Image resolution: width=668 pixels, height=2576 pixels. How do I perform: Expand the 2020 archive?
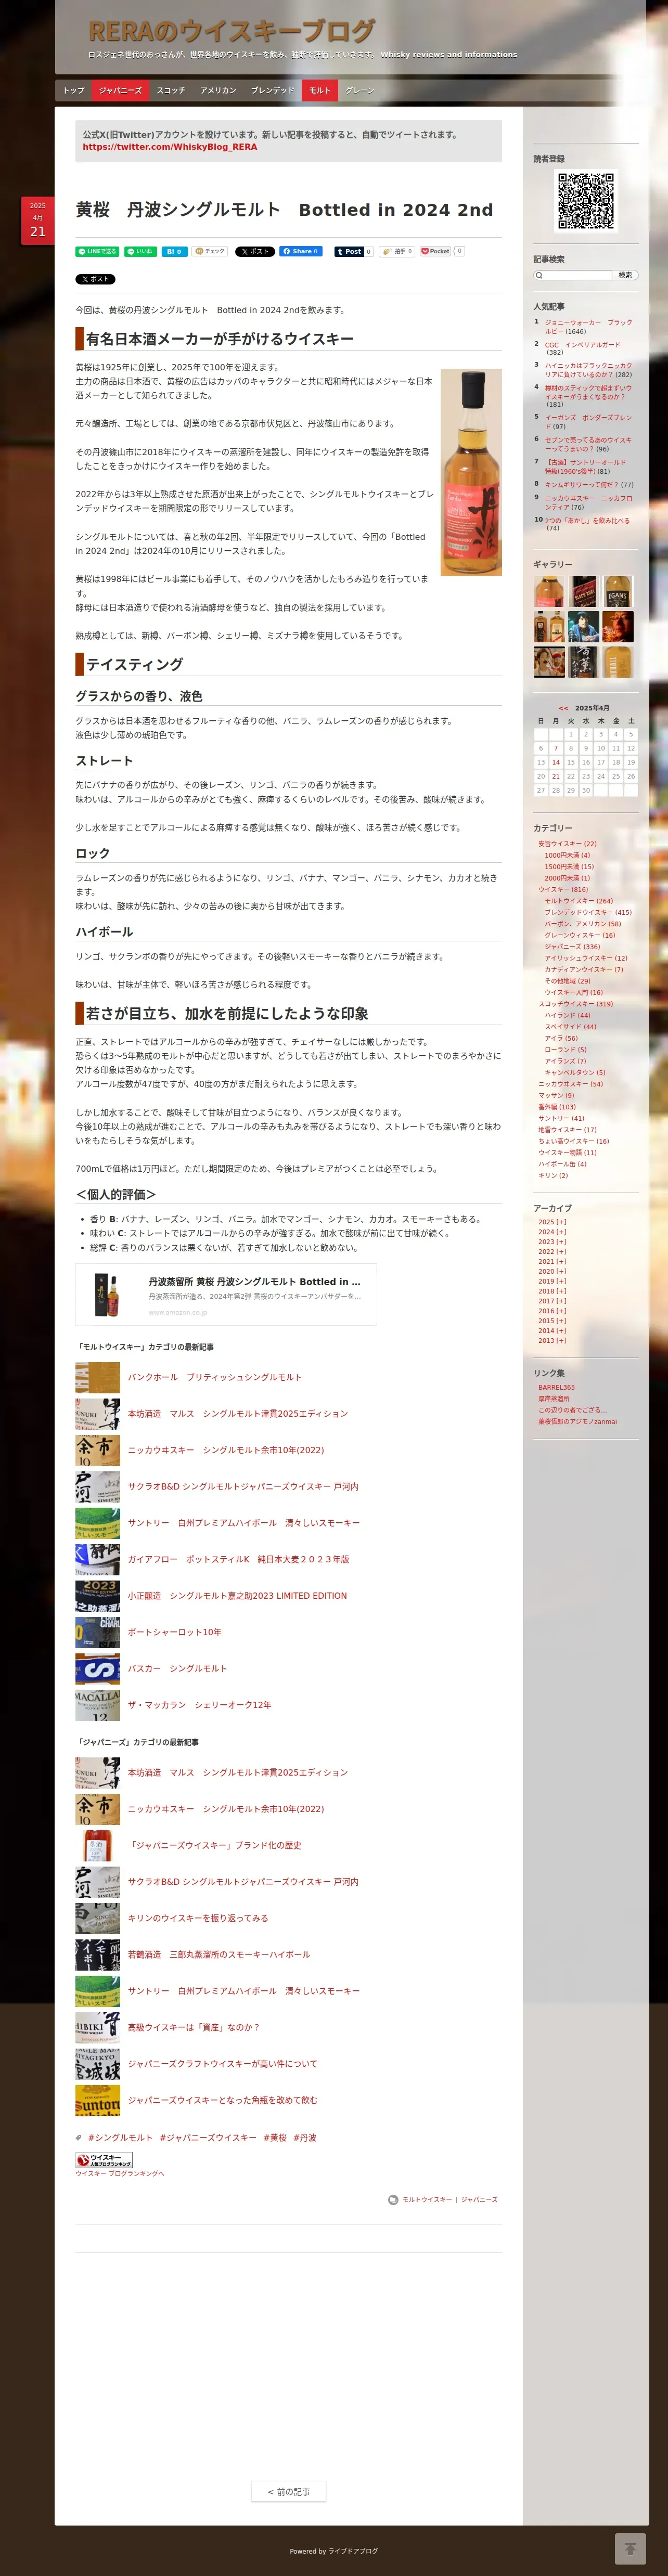point(551,1271)
